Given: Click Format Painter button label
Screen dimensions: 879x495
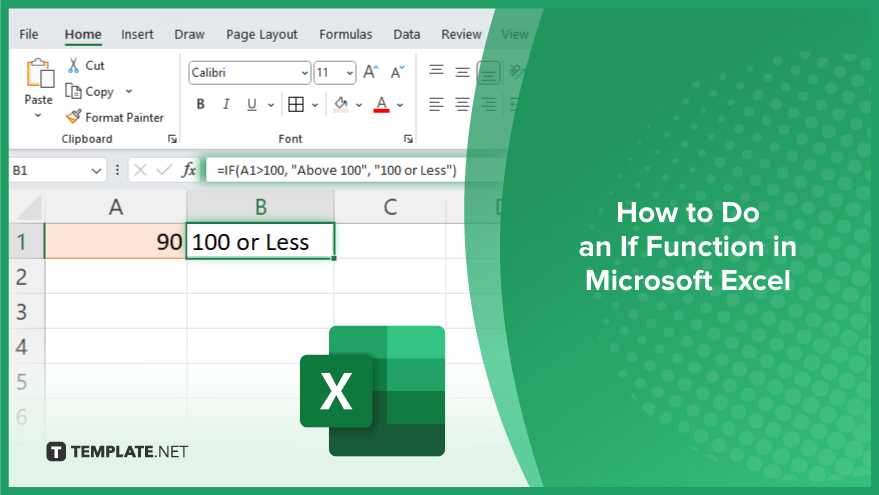Looking at the screenshot, I should (x=124, y=117).
